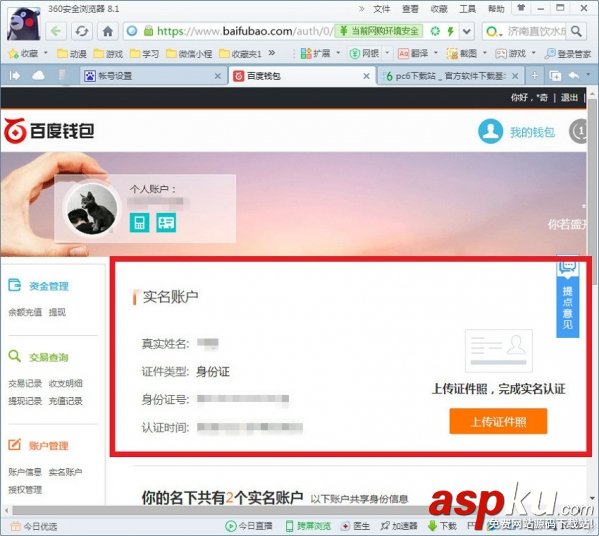Click the search magnifier icon
This screenshot has height=536, width=599.
576,31
